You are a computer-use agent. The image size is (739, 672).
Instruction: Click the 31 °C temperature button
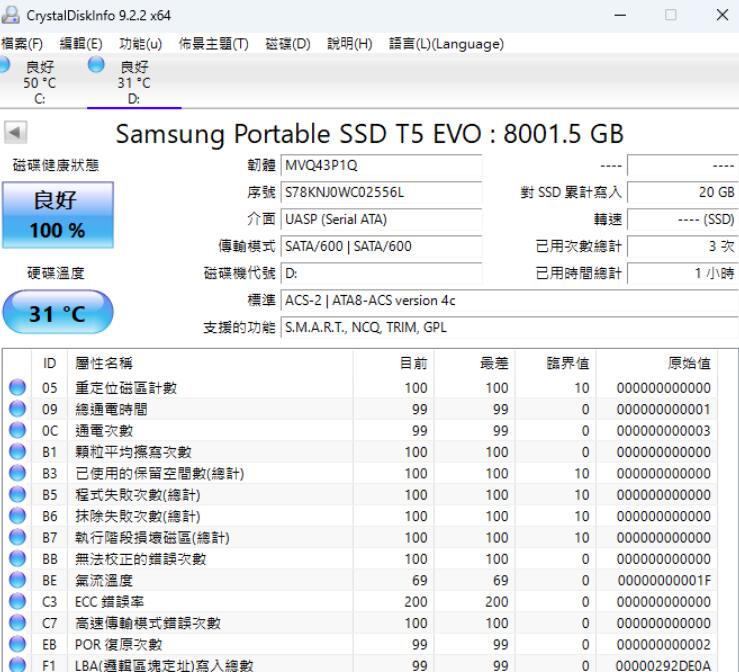(59, 314)
